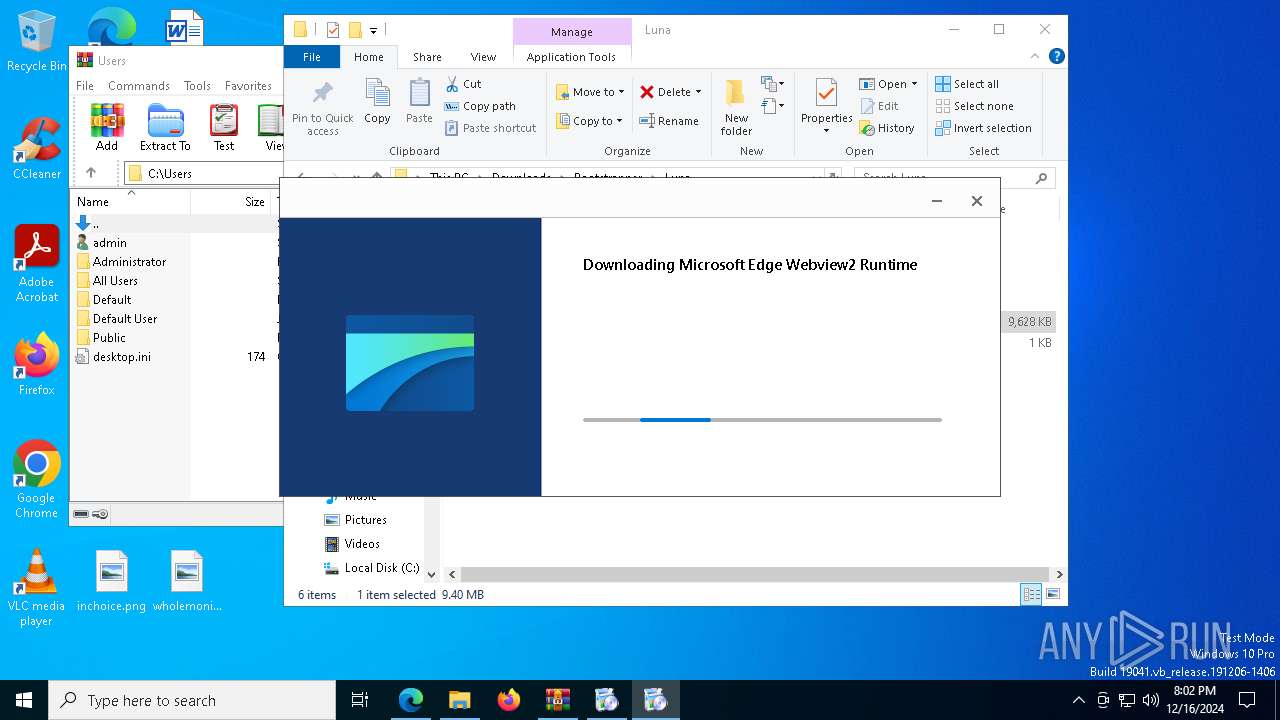Click Windows Start button

pos(24,700)
